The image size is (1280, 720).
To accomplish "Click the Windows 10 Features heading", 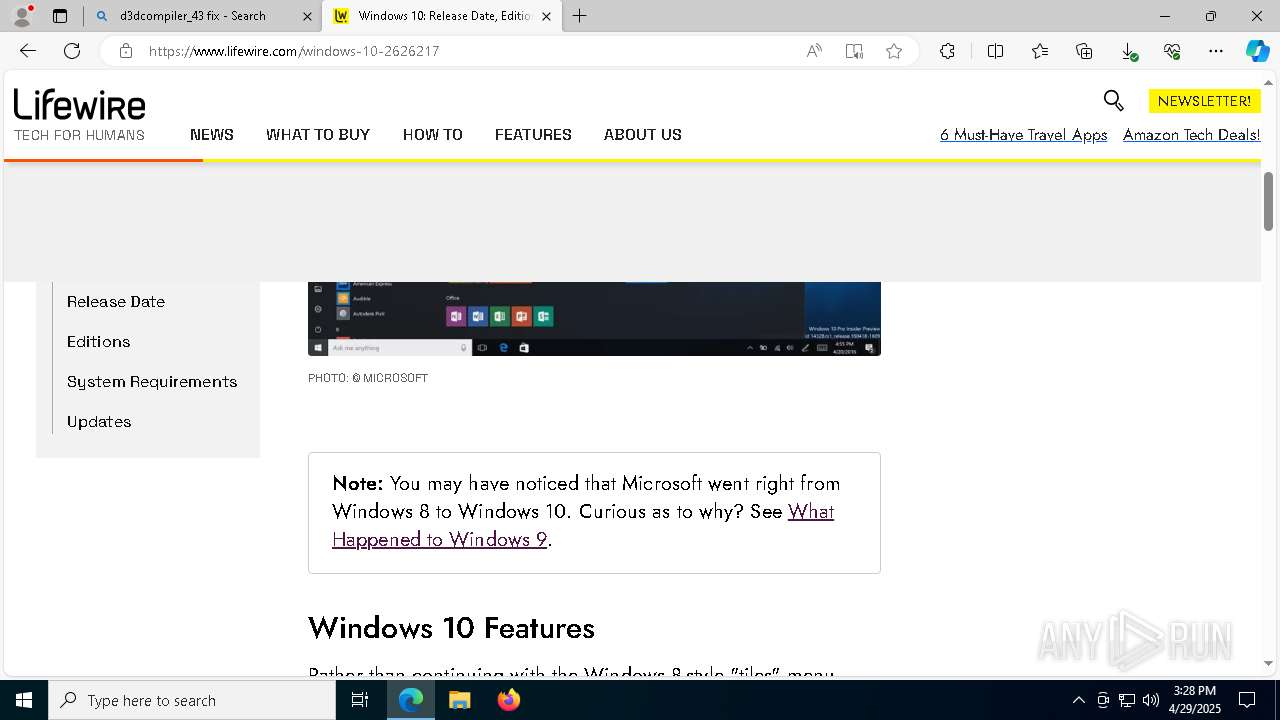I will [x=451, y=627].
